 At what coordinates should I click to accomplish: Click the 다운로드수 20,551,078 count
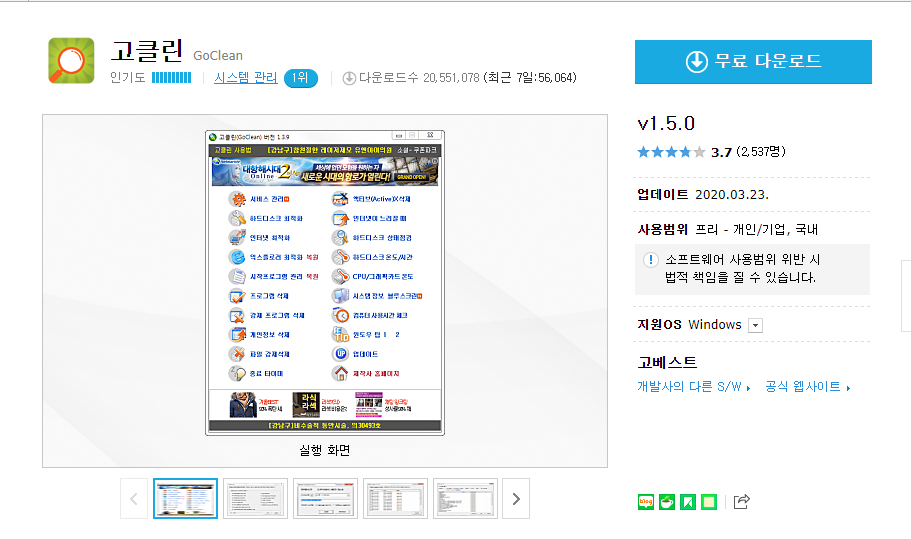(419, 78)
